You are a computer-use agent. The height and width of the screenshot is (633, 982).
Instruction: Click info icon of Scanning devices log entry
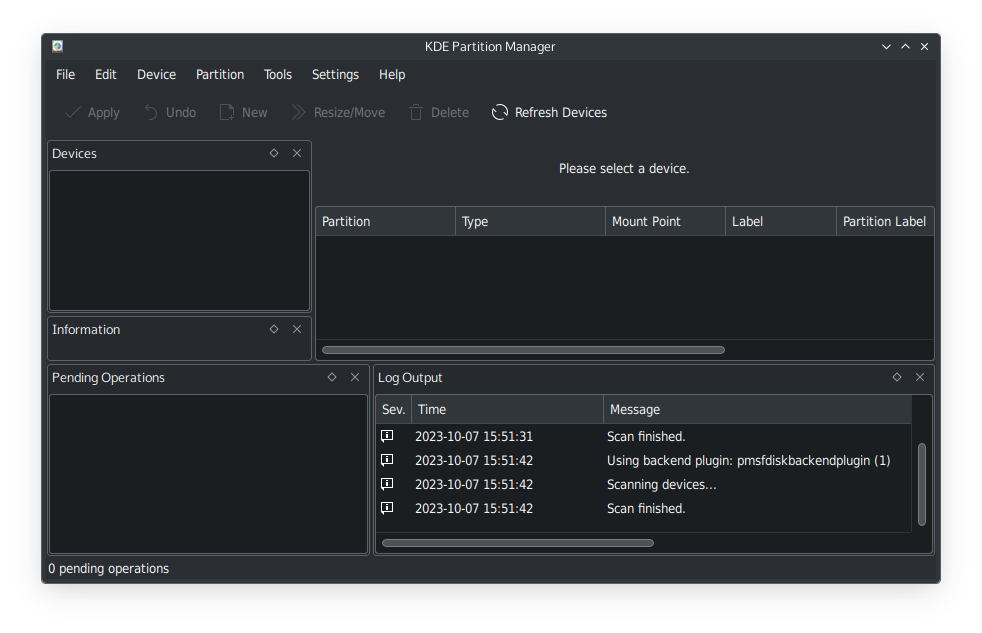tap(388, 484)
